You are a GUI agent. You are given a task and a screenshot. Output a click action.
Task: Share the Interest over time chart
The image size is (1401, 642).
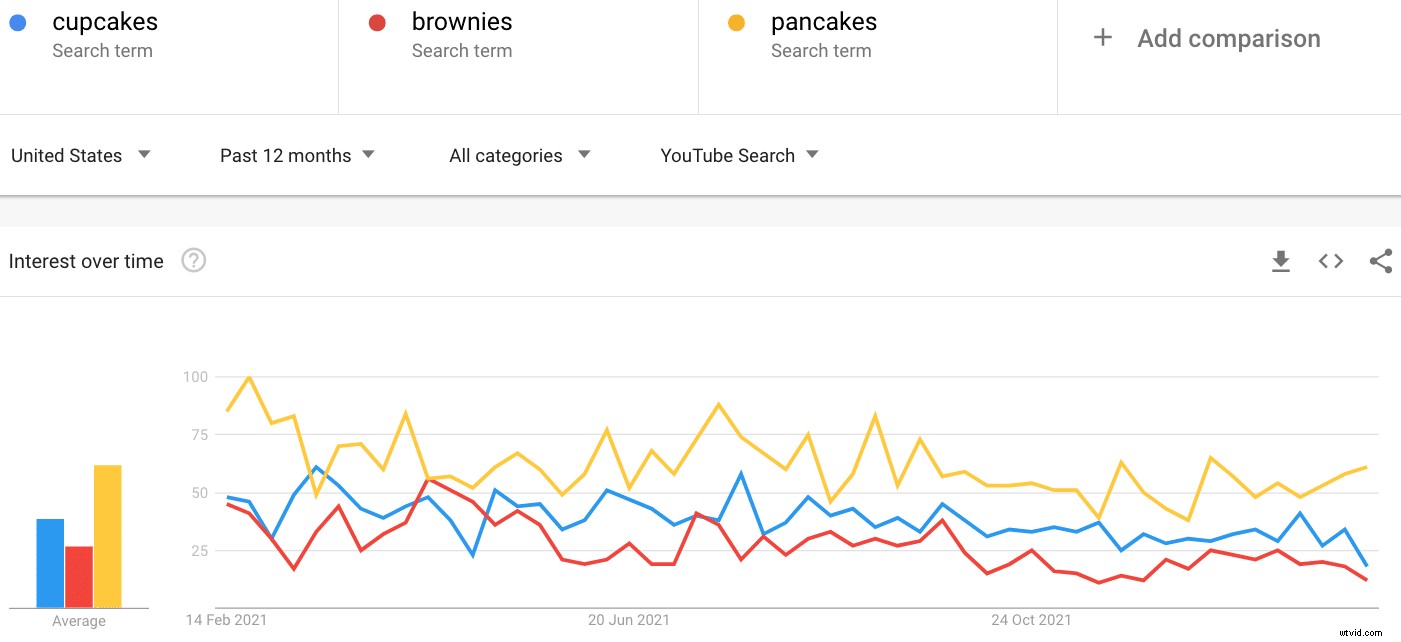pos(1381,261)
